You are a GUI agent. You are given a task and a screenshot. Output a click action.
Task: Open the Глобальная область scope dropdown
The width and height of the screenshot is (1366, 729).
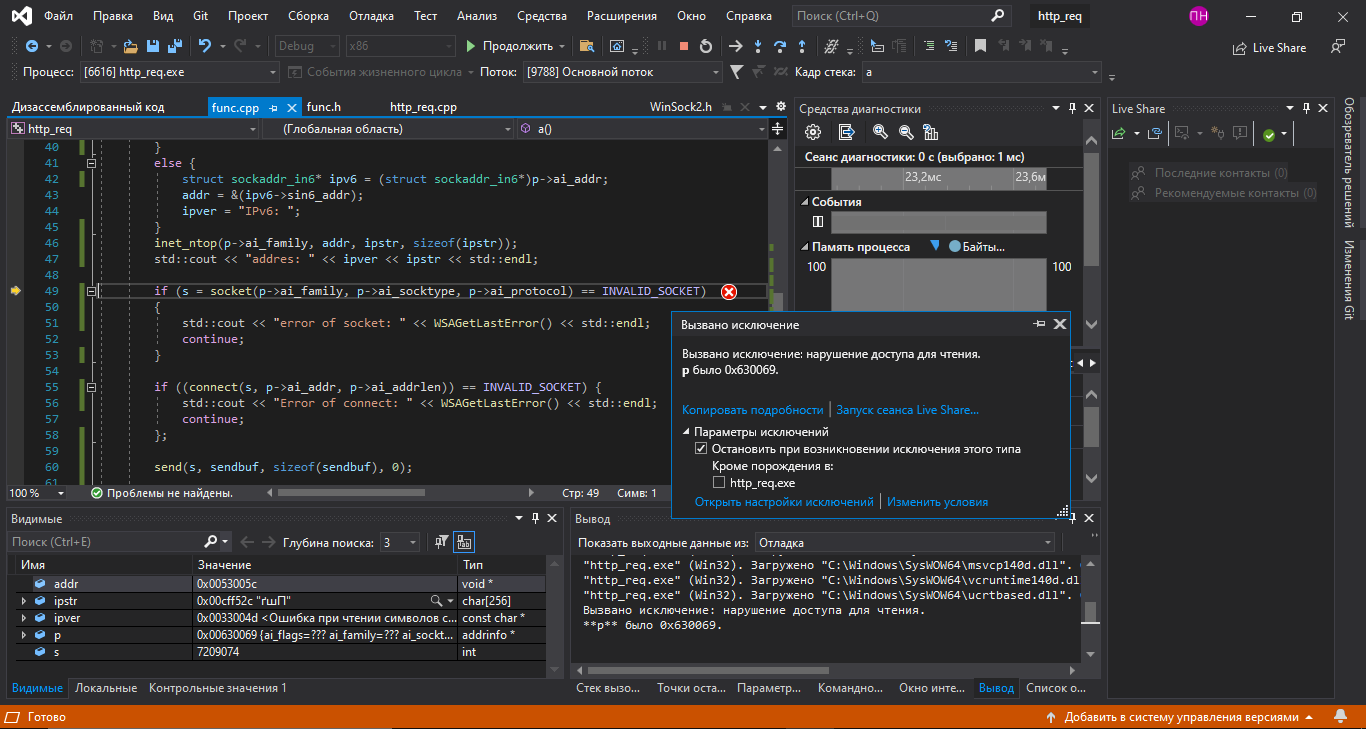(x=389, y=129)
